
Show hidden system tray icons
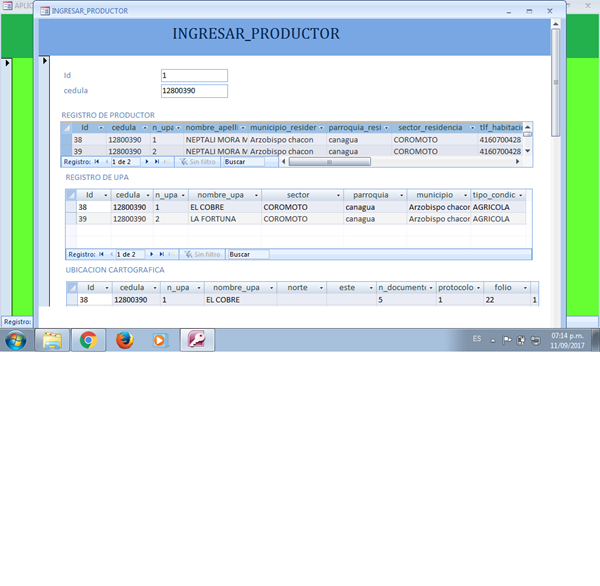[x=493, y=340]
